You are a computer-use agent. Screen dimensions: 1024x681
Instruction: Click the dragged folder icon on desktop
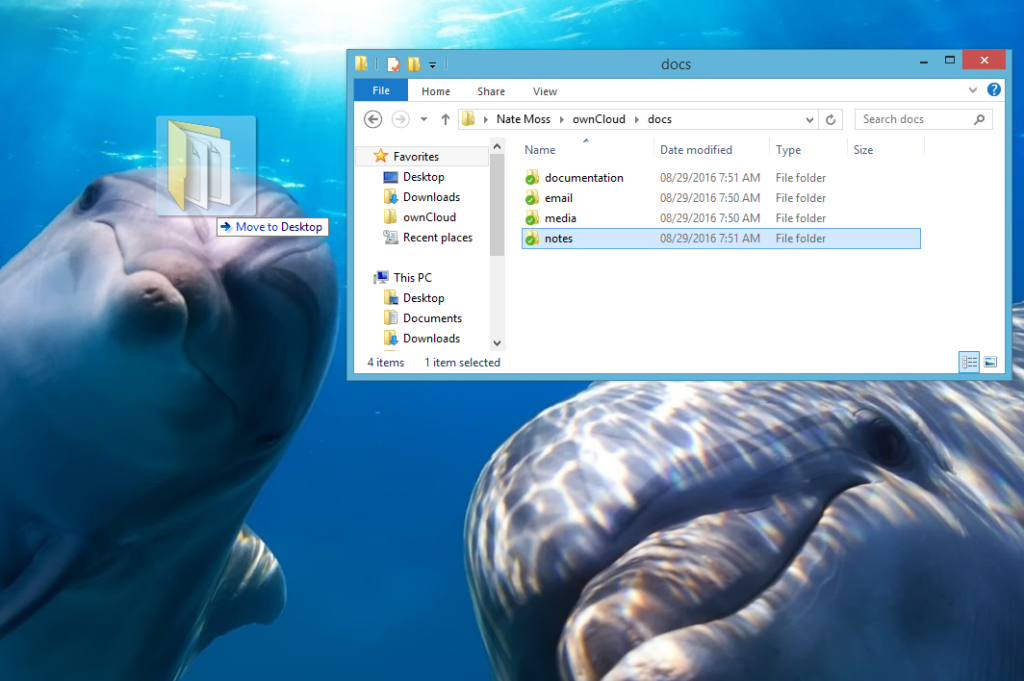pyautogui.click(x=206, y=165)
